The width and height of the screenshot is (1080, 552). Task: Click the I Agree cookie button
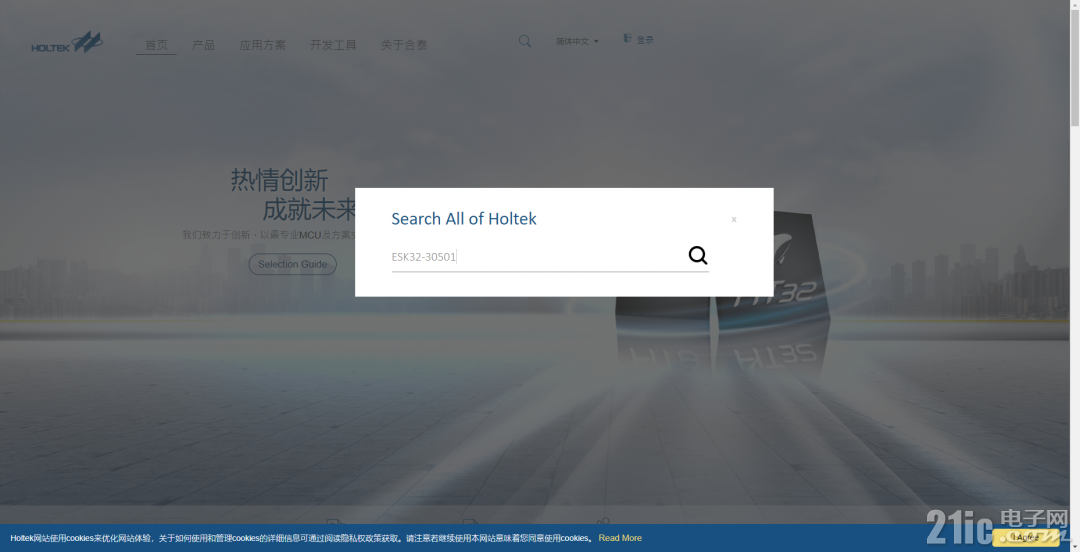1026,538
